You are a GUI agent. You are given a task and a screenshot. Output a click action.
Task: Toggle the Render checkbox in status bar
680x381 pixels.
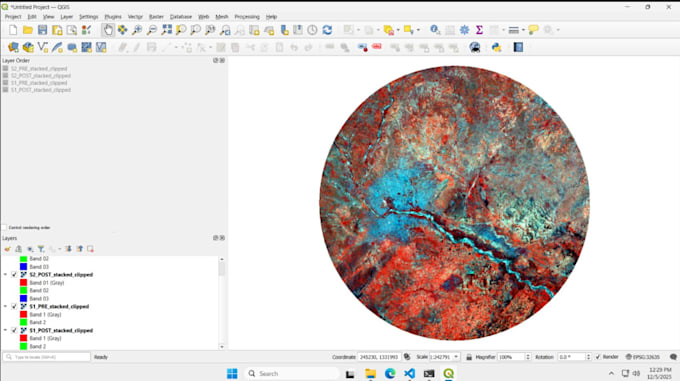click(x=598, y=357)
